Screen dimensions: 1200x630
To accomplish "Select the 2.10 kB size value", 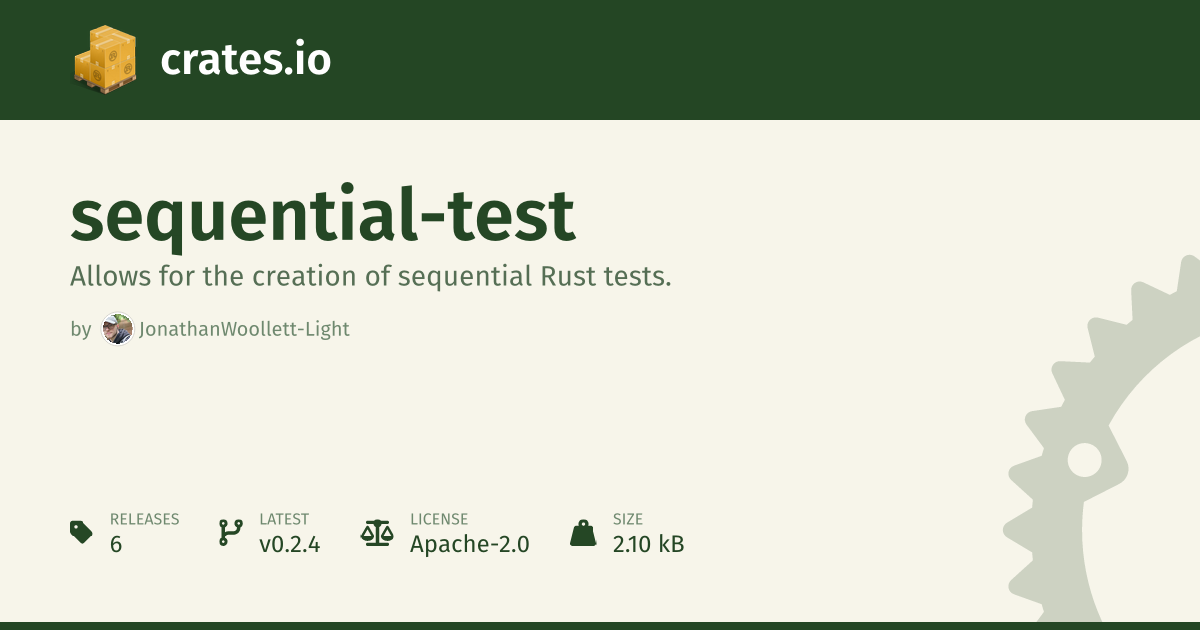I will coord(648,544).
